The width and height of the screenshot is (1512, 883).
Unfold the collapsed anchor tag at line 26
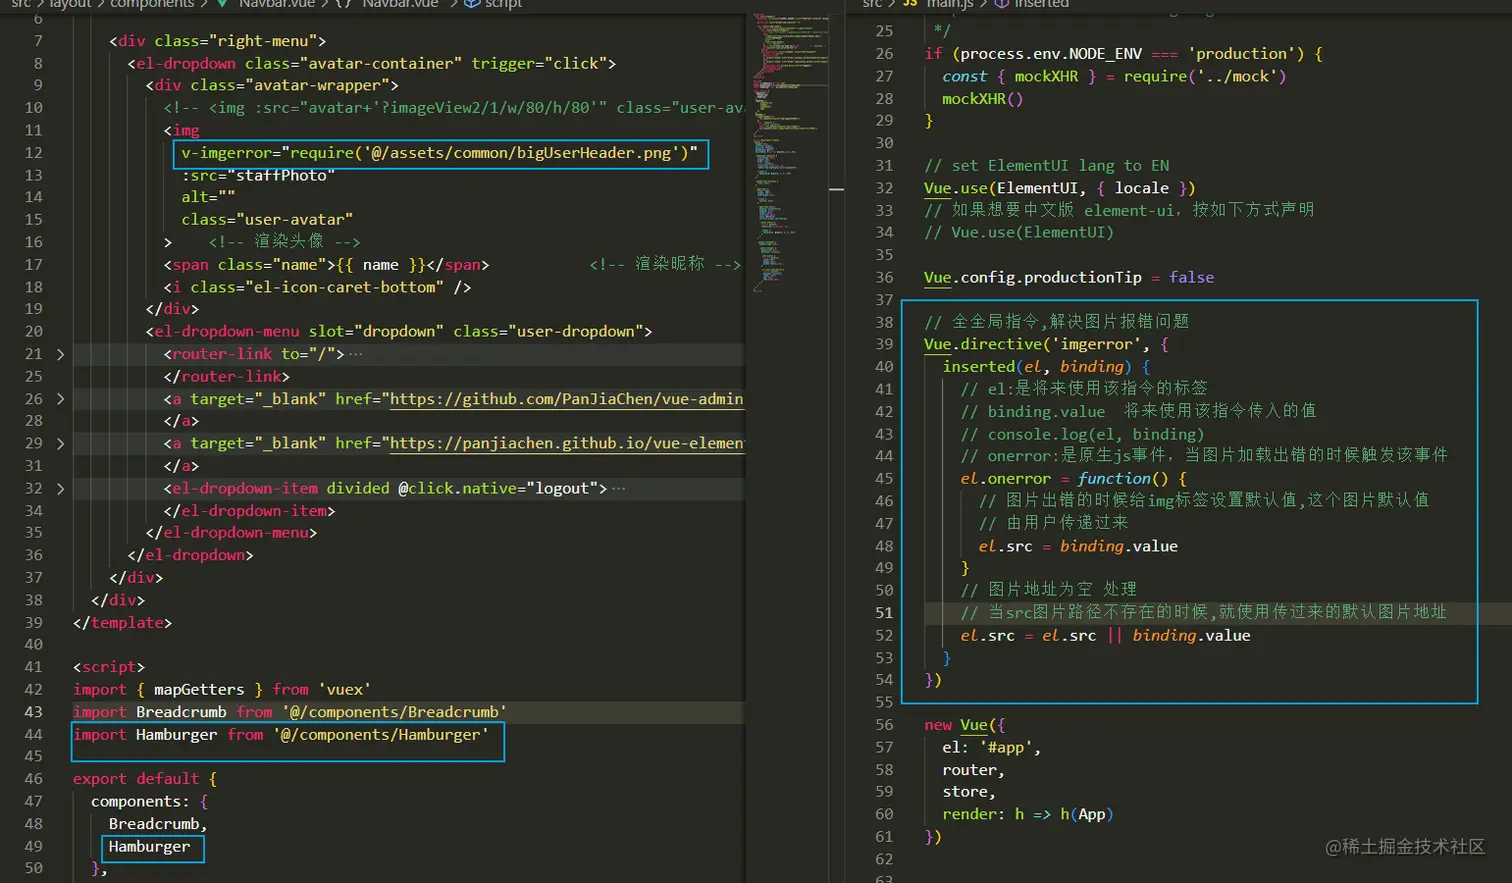60,399
